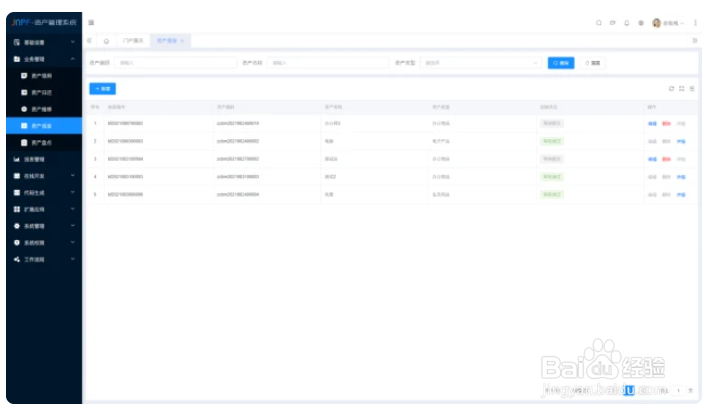Open the 资产盘点 submenu item
Image resolution: width=705 pixels, height=414 pixels.
(x=44, y=142)
